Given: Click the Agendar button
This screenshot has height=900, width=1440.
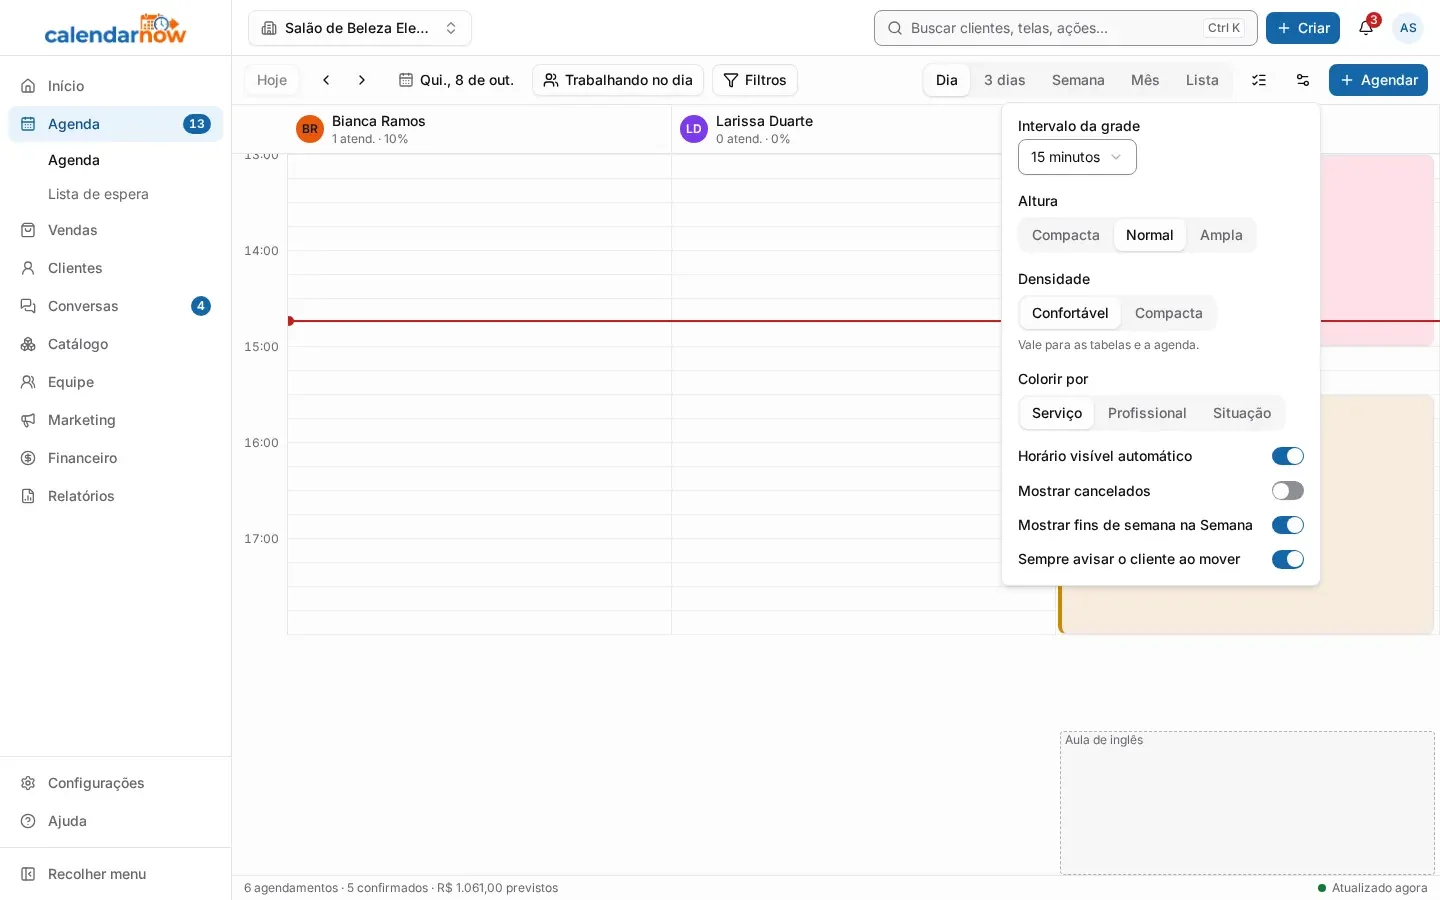Looking at the screenshot, I should click(1378, 80).
